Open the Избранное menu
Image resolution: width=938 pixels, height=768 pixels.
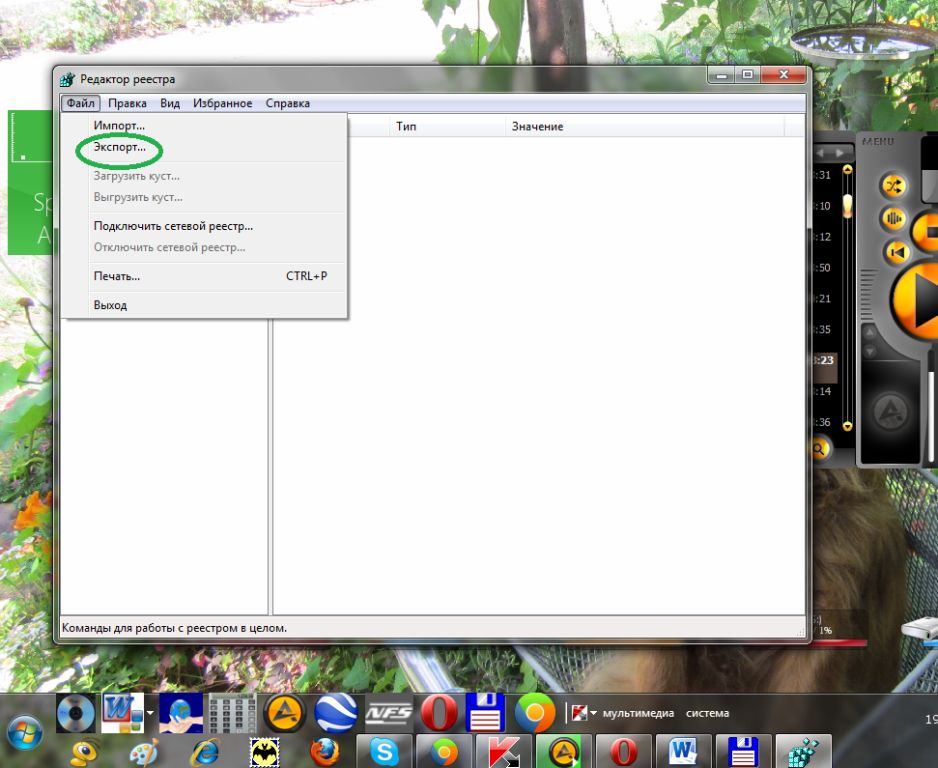click(222, 103)
